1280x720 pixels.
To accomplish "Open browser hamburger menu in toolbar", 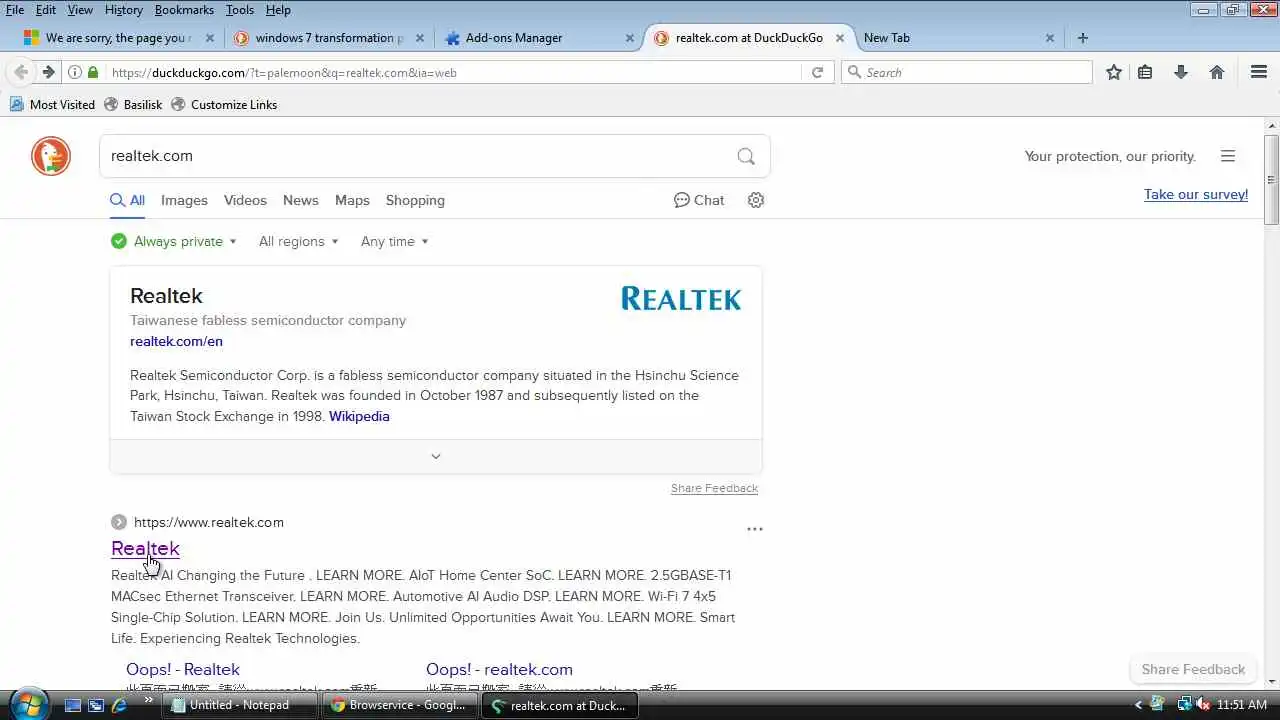I will pyautogui.click(x=1259, y=72).
